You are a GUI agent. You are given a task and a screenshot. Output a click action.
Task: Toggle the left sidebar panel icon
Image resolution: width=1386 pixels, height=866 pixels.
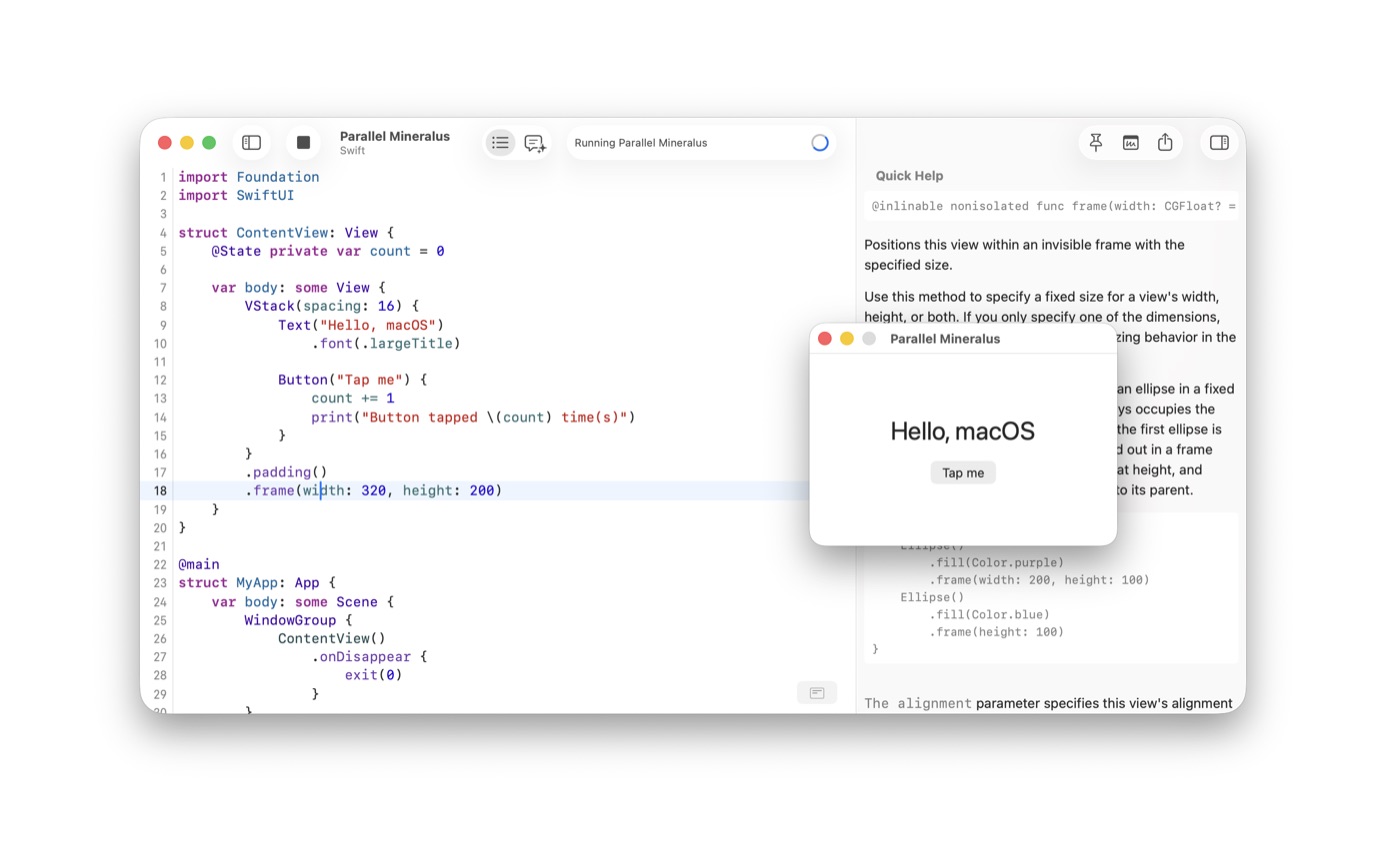(x=252, y=143)
